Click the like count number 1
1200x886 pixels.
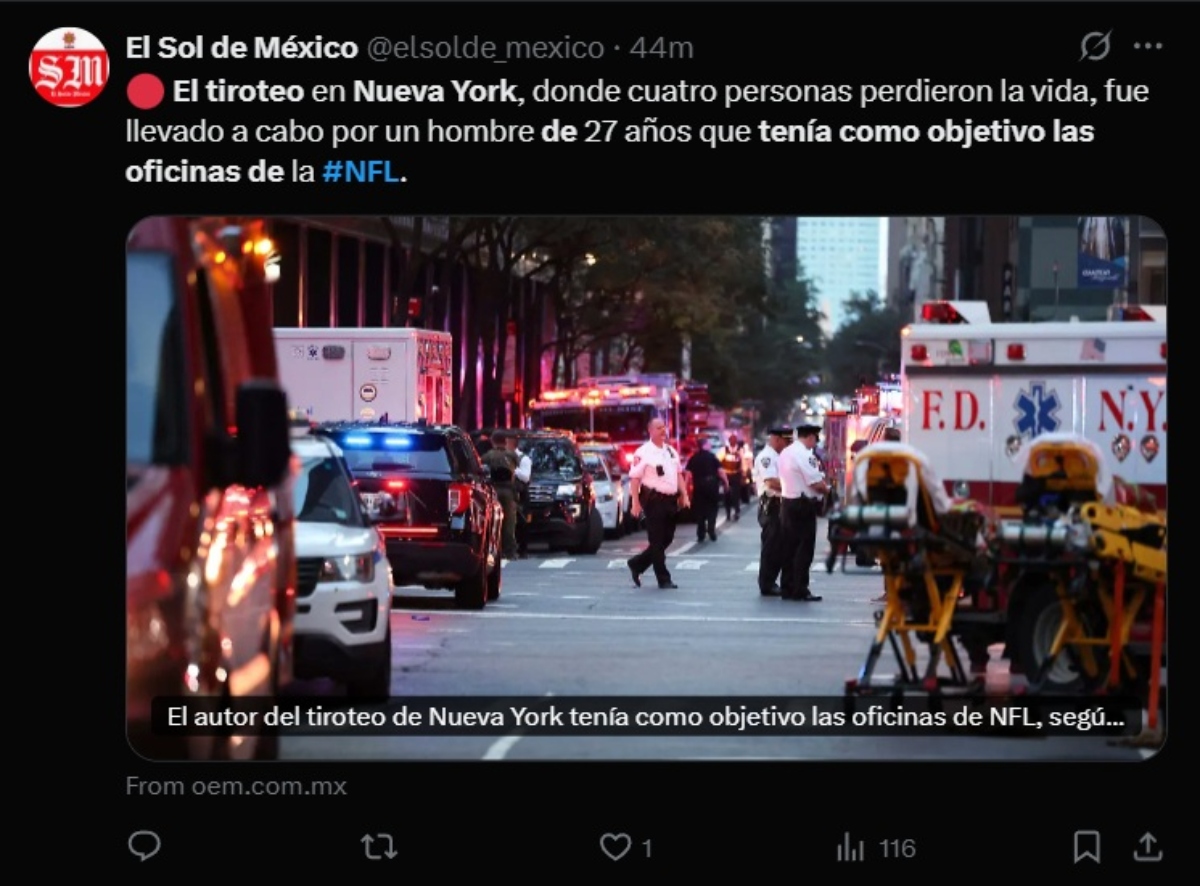(x=646, y=848)
